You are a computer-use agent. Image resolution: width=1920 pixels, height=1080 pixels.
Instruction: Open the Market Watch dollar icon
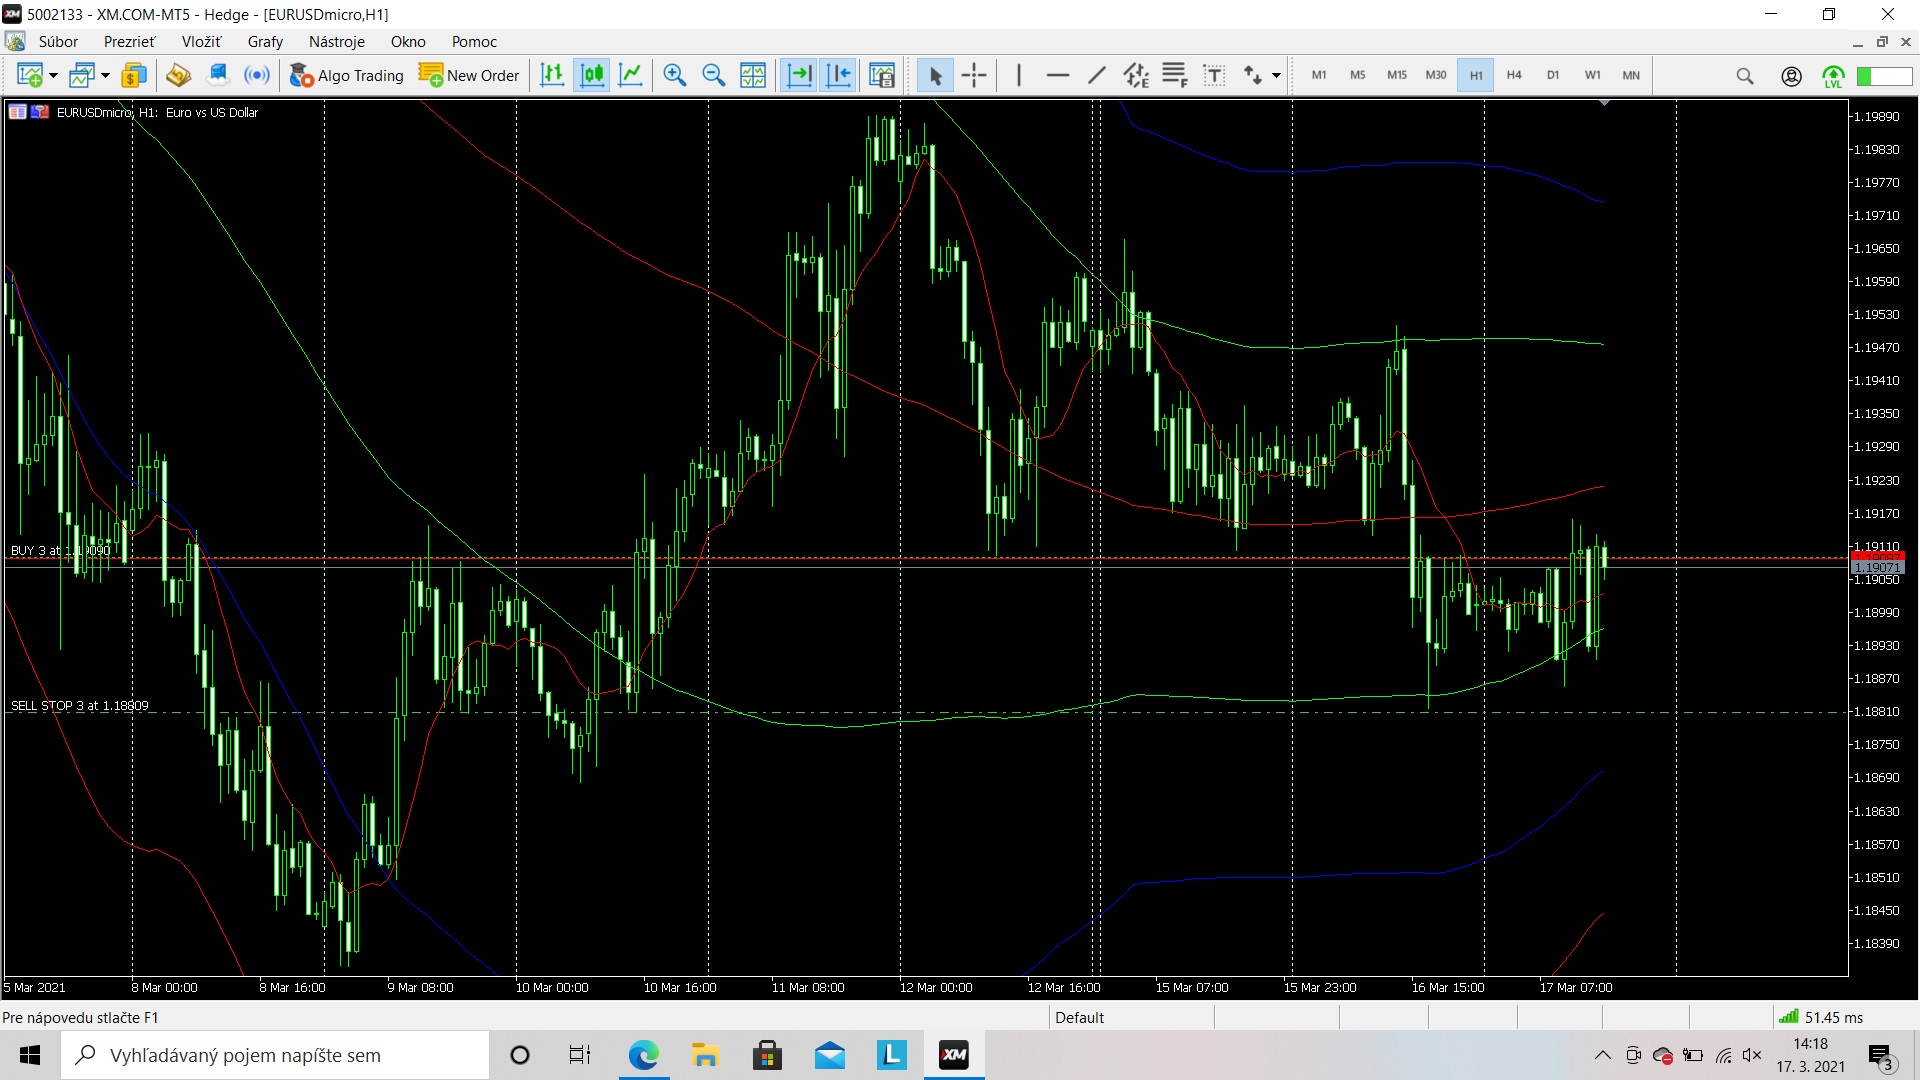(133, 75)
